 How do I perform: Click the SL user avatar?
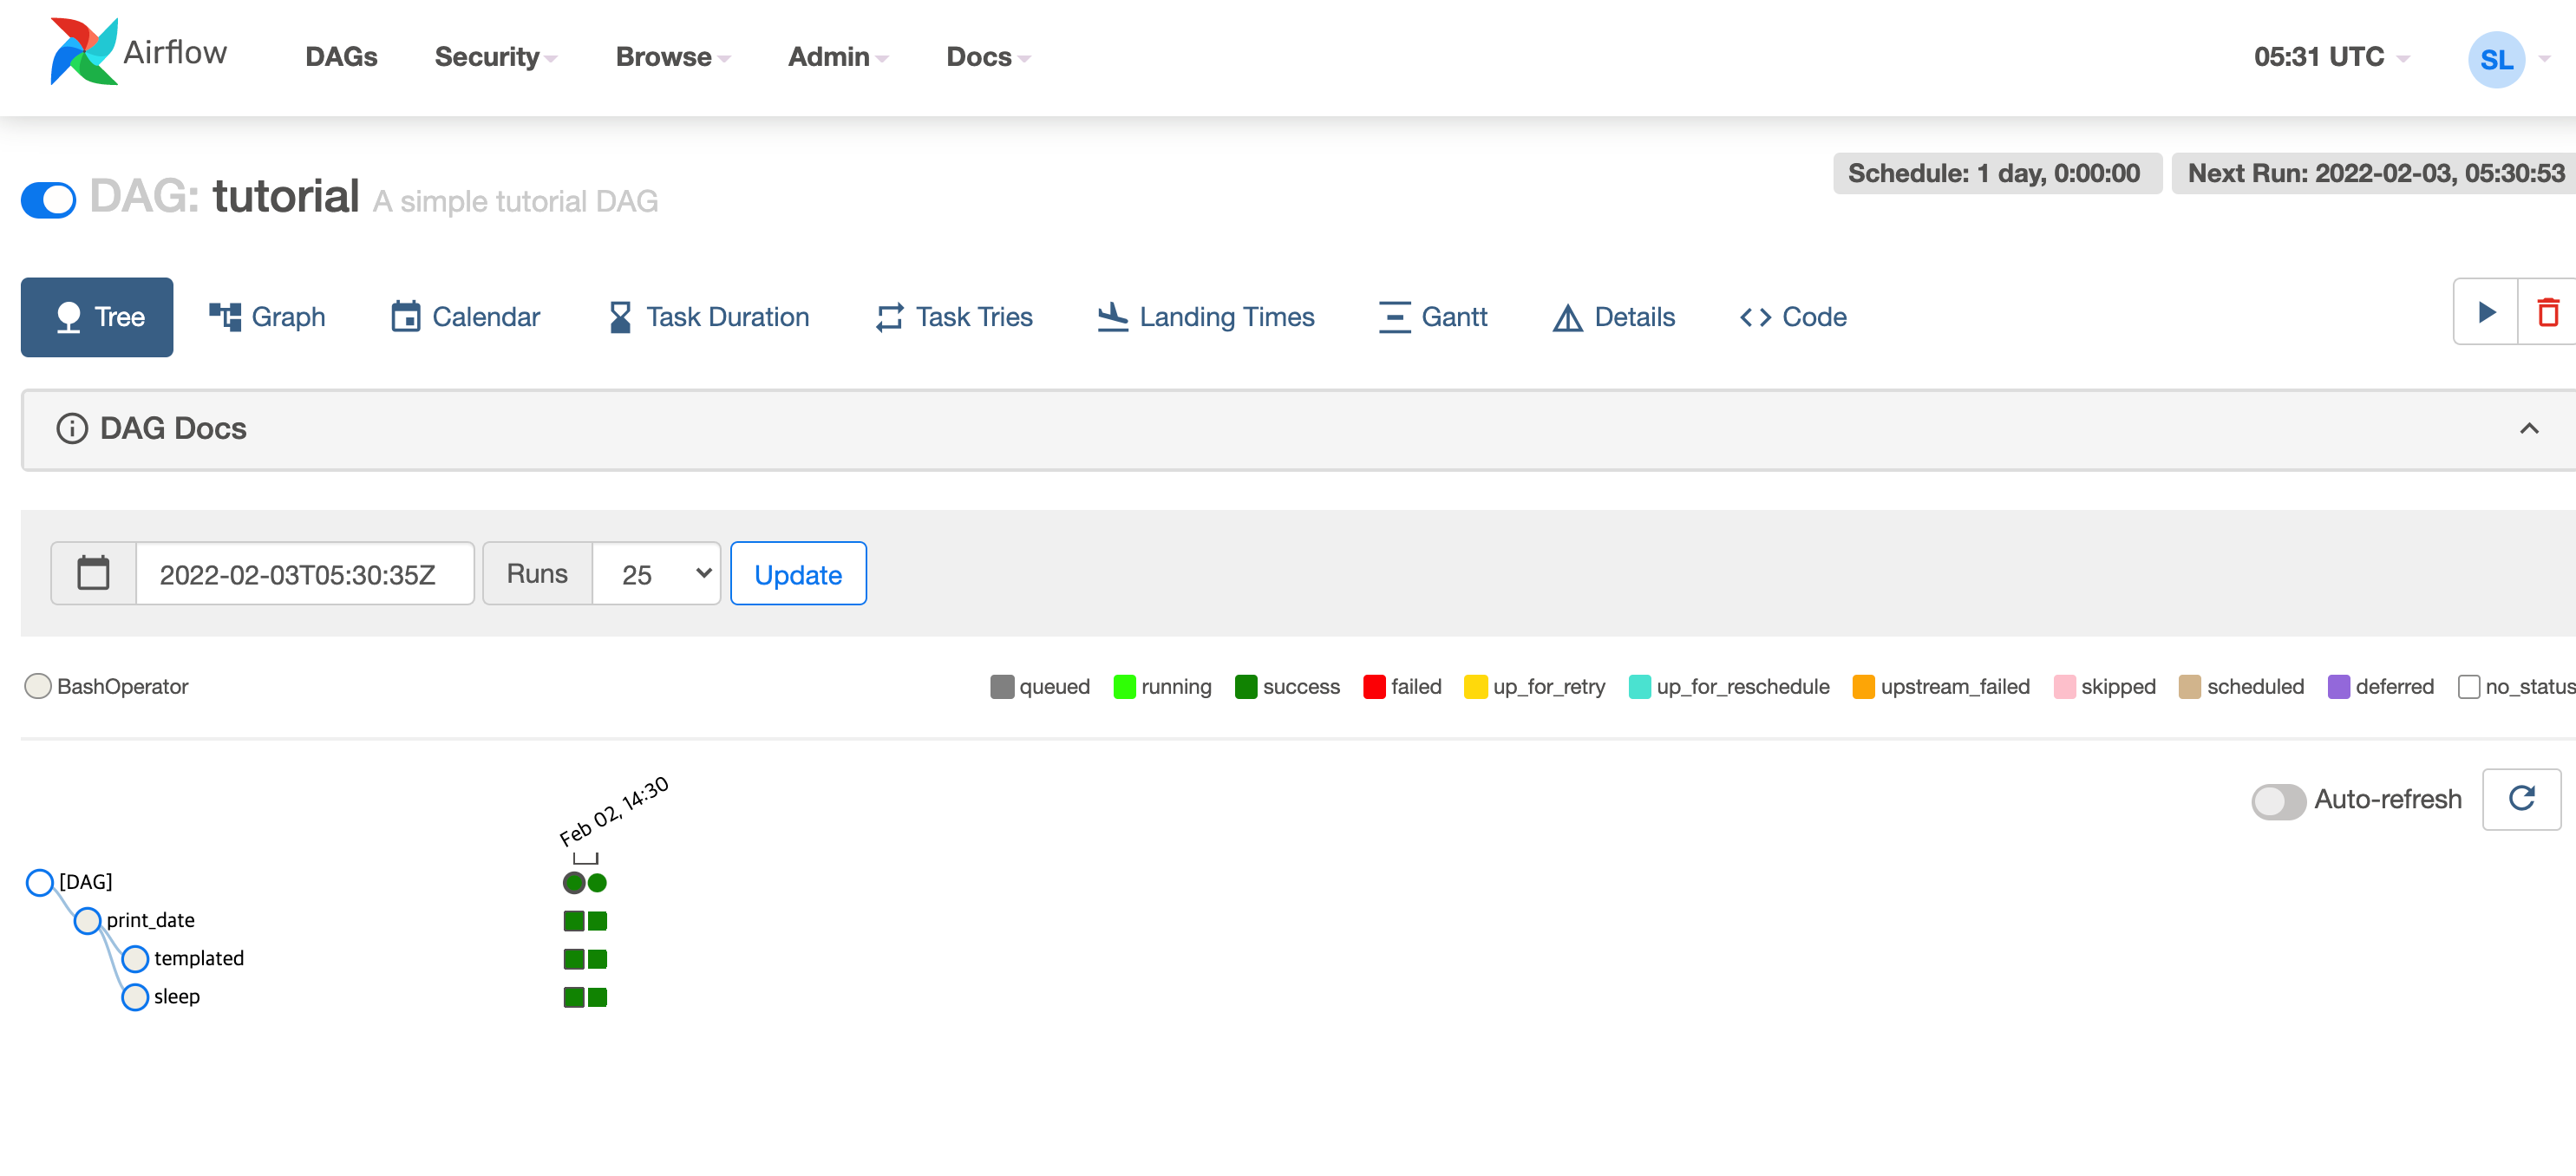[2495, 60]
